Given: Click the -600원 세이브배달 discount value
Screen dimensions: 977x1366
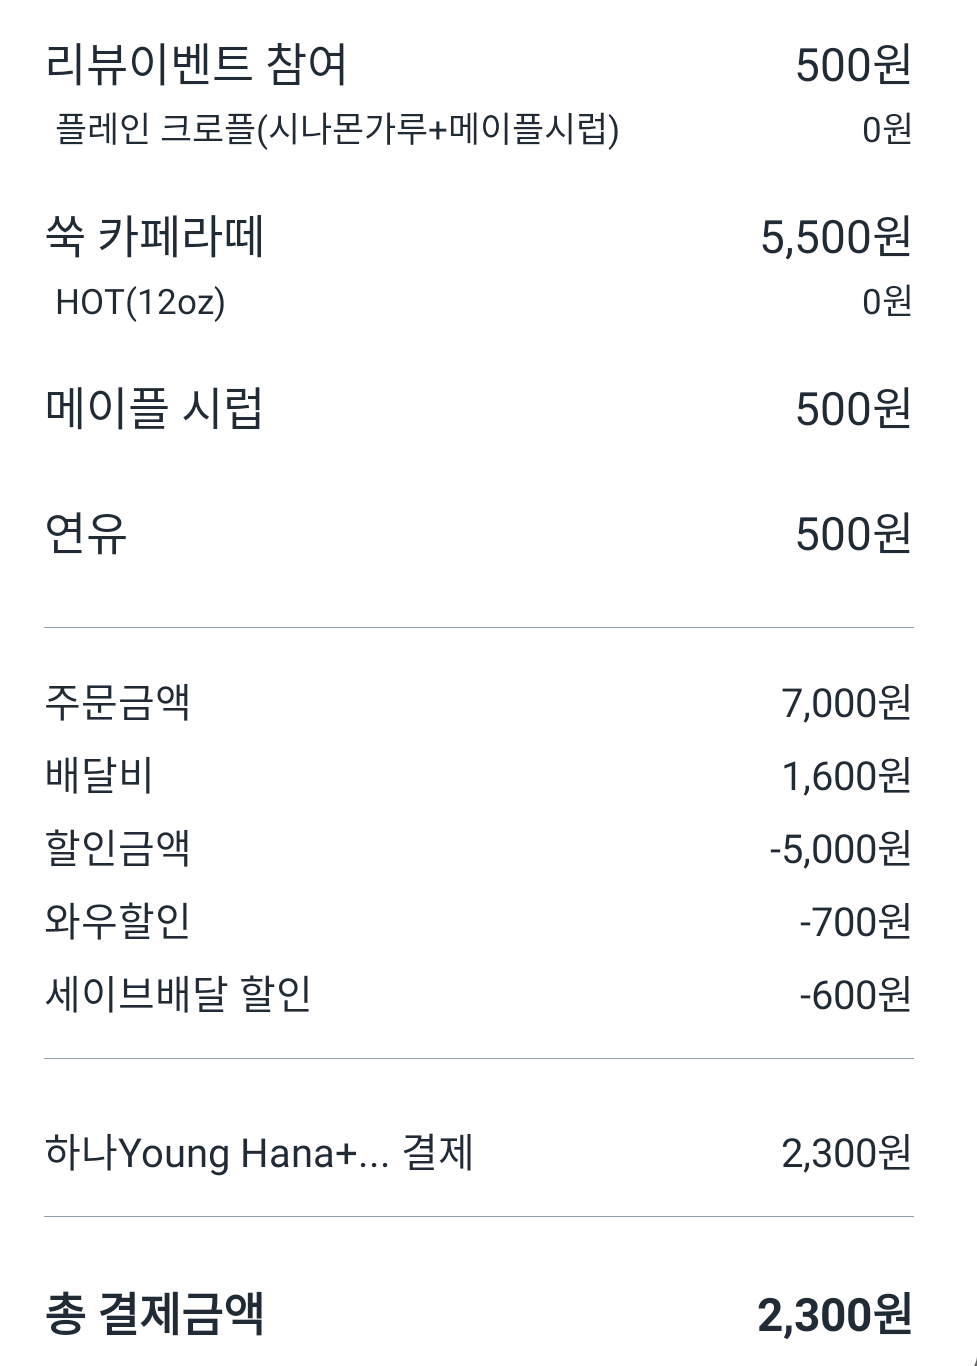Looking at the screenshot, I should (x=855, y=995).
